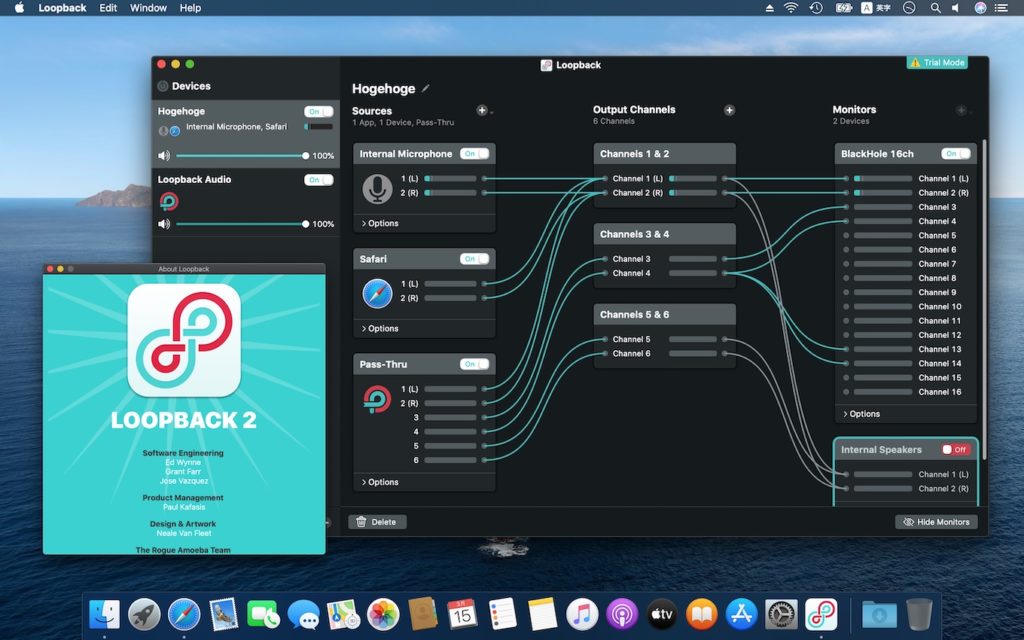Click the Pass-Thru source icon
The height and width of the screenshot is (640, 1024).
click(377, 399)
